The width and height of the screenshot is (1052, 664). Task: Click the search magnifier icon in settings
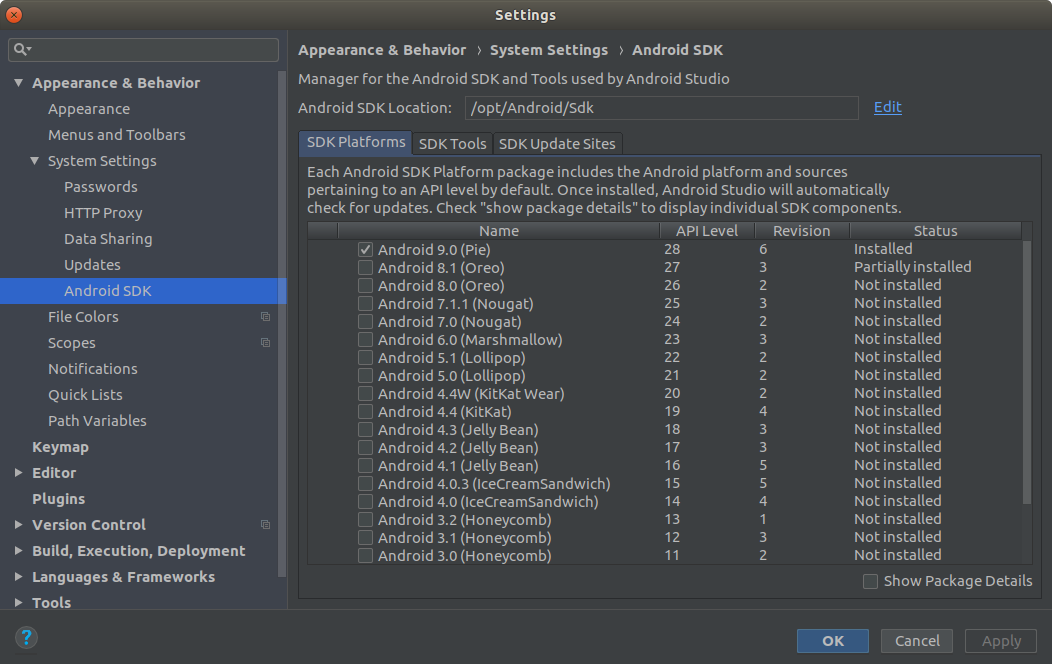pos(20,49)
